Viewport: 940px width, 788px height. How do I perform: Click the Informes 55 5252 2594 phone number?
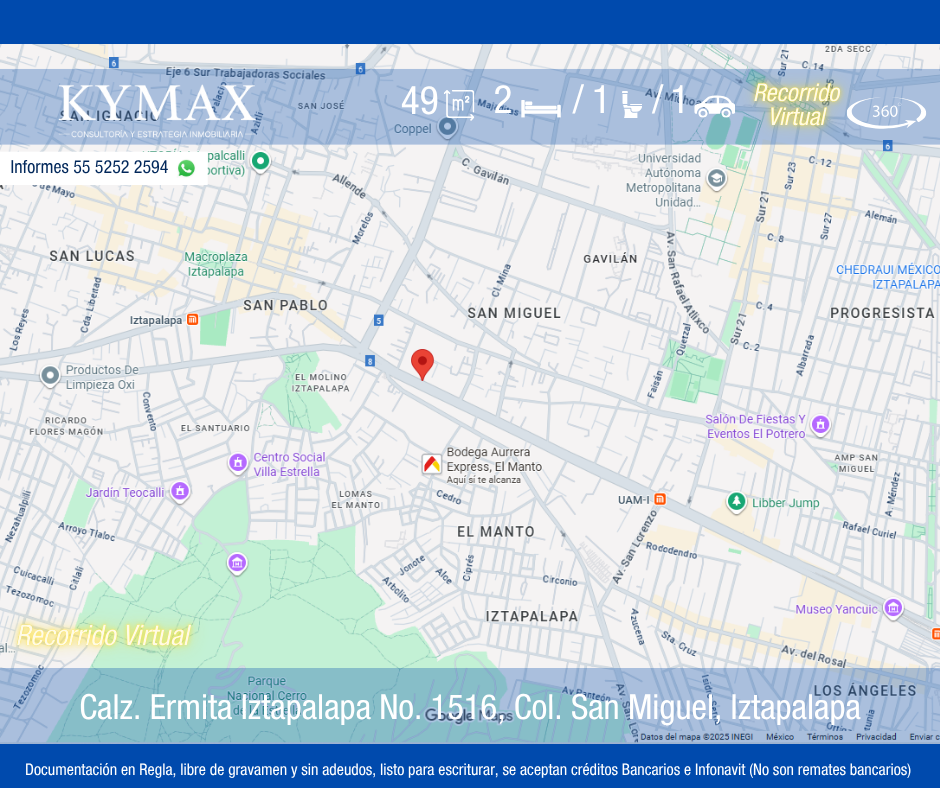click(x=89, y=168)
